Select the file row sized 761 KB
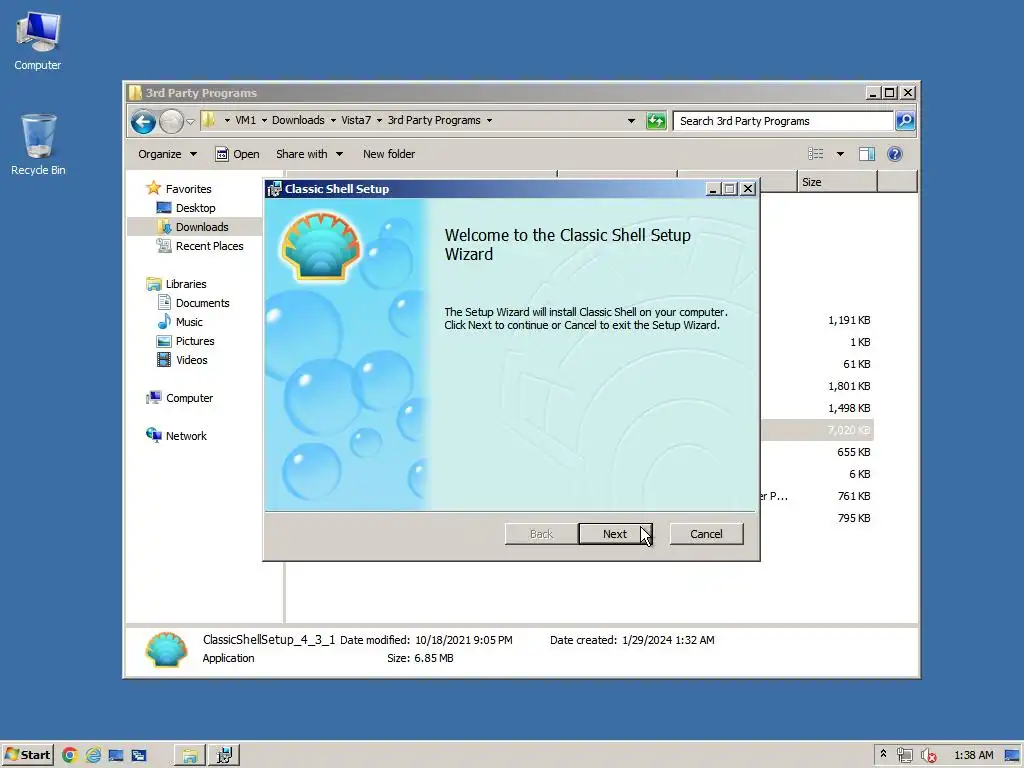The image size is (1024, 768). (x=816, y=496)
